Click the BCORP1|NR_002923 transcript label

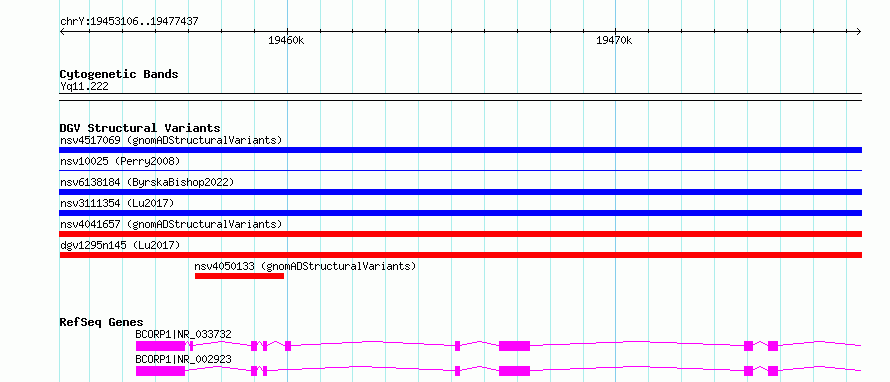coord(183,359)
